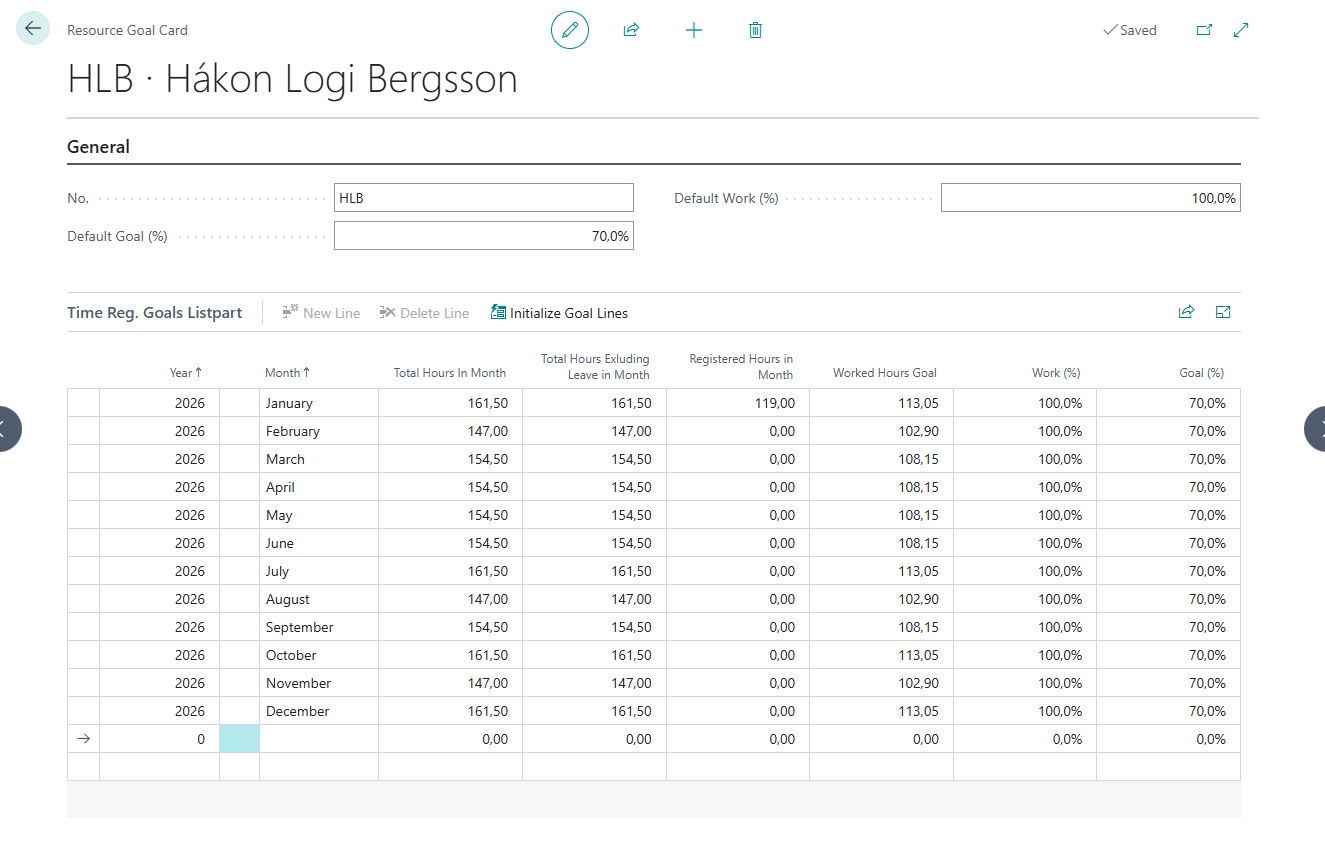This screenshot has height=848, width=1325.
Task: Click the trash delete icon
Action: coord(755,30)
